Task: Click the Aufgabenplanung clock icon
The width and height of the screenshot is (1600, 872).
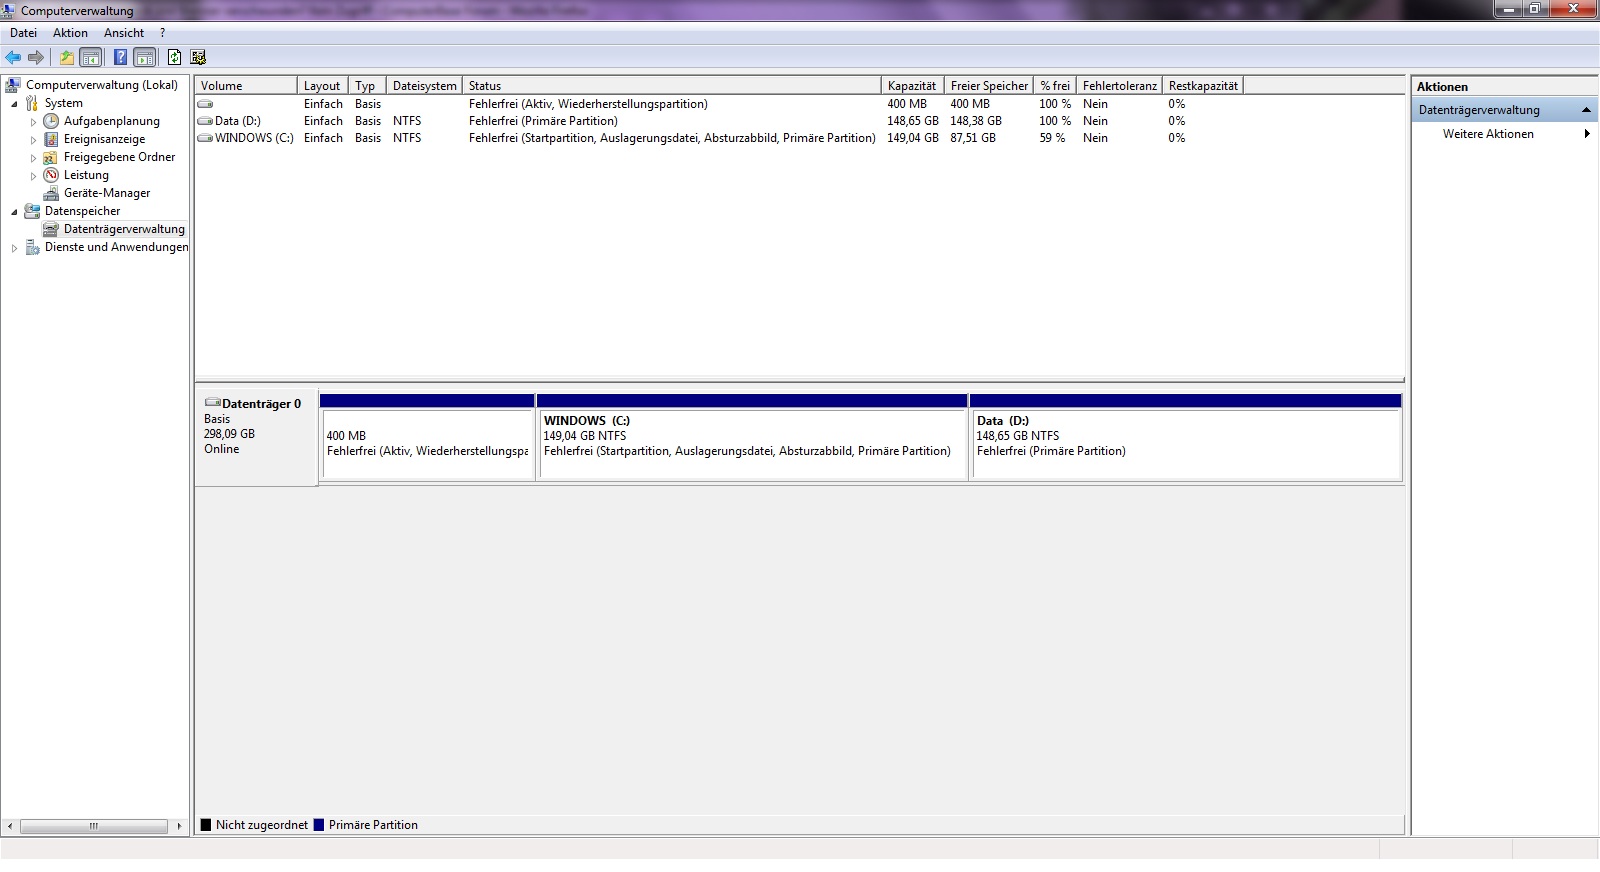Action: [x=51, y=121]
